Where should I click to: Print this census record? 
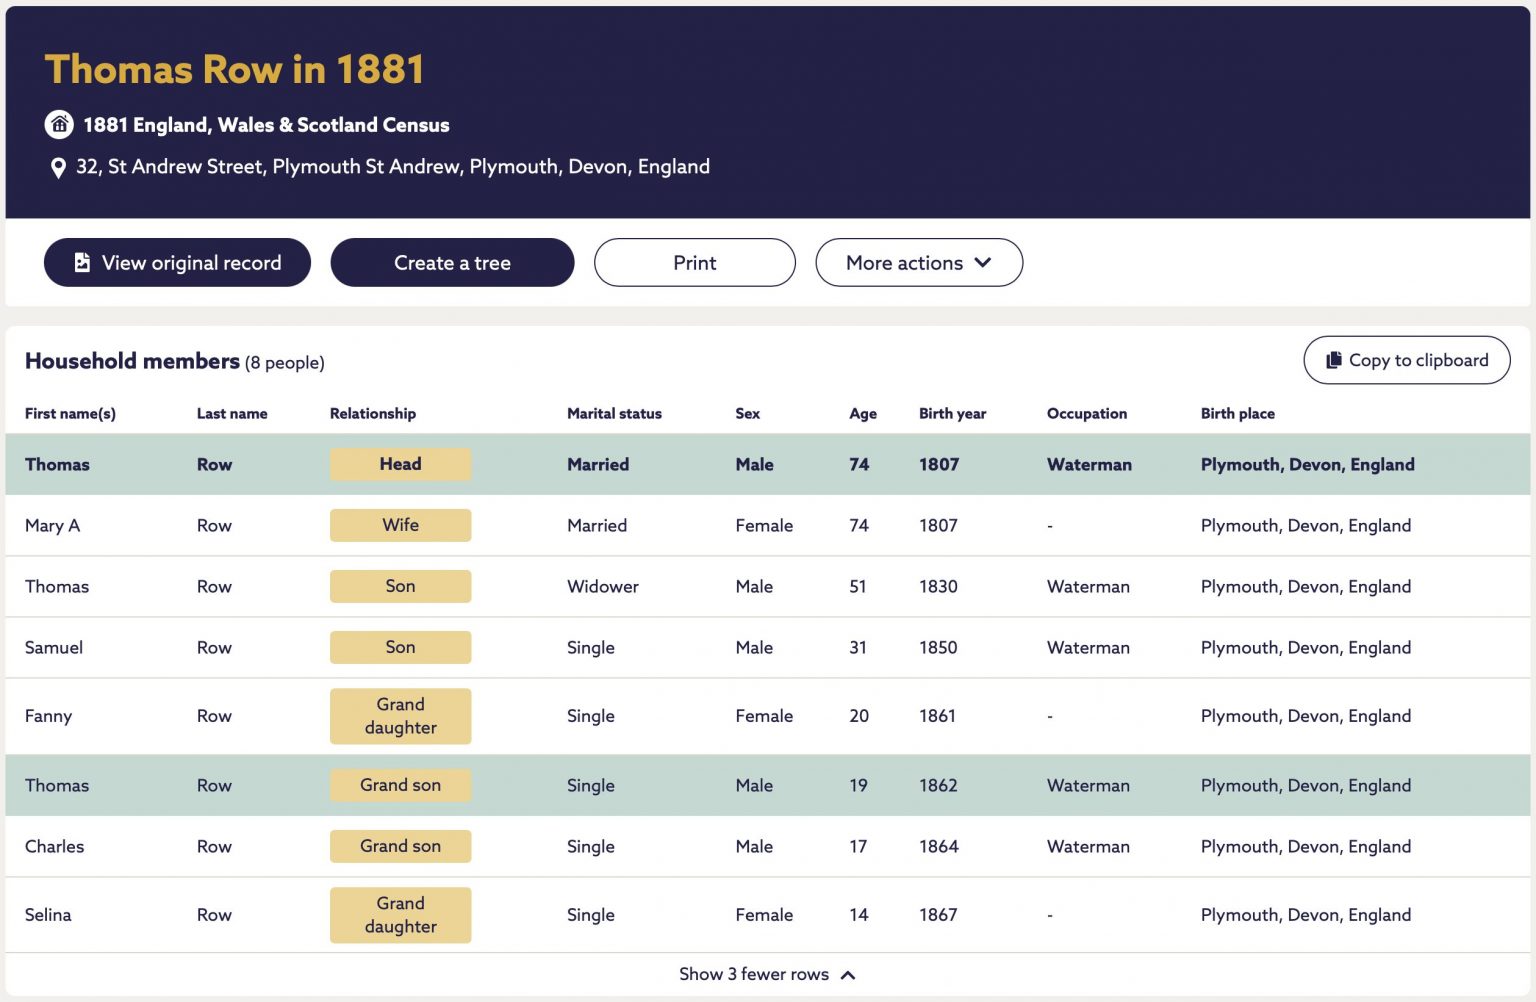(695, 263)
